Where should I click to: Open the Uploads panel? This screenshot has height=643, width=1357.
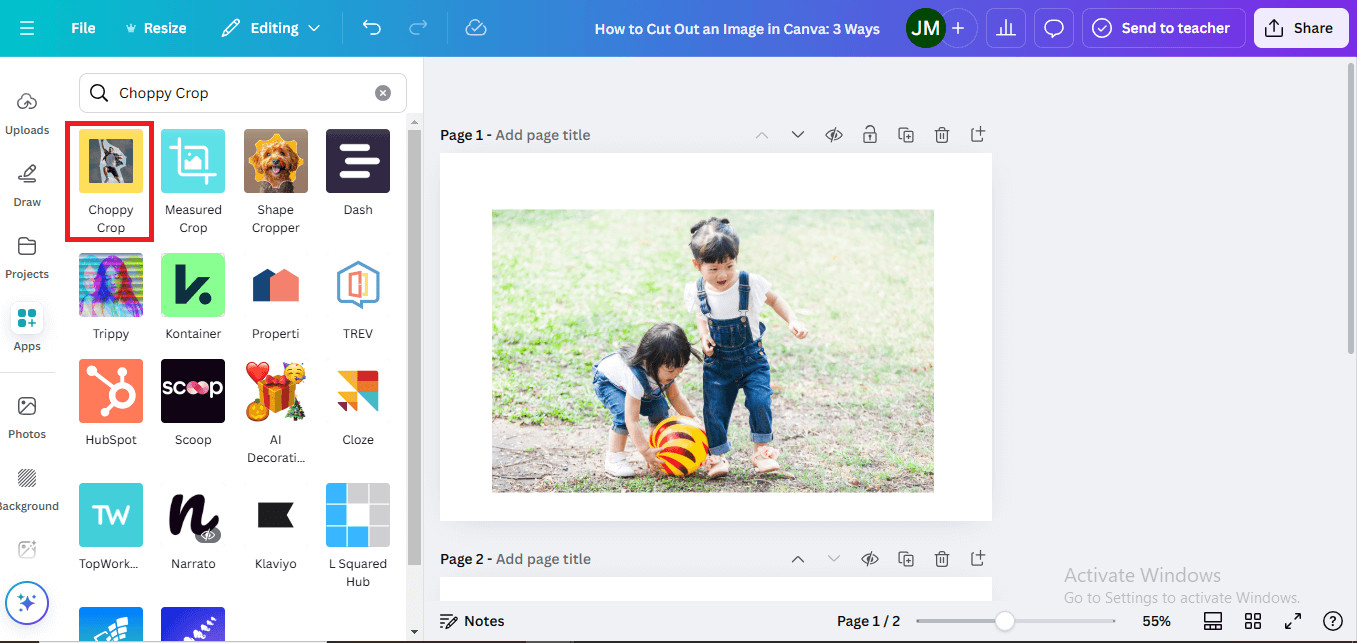(27, 112)
